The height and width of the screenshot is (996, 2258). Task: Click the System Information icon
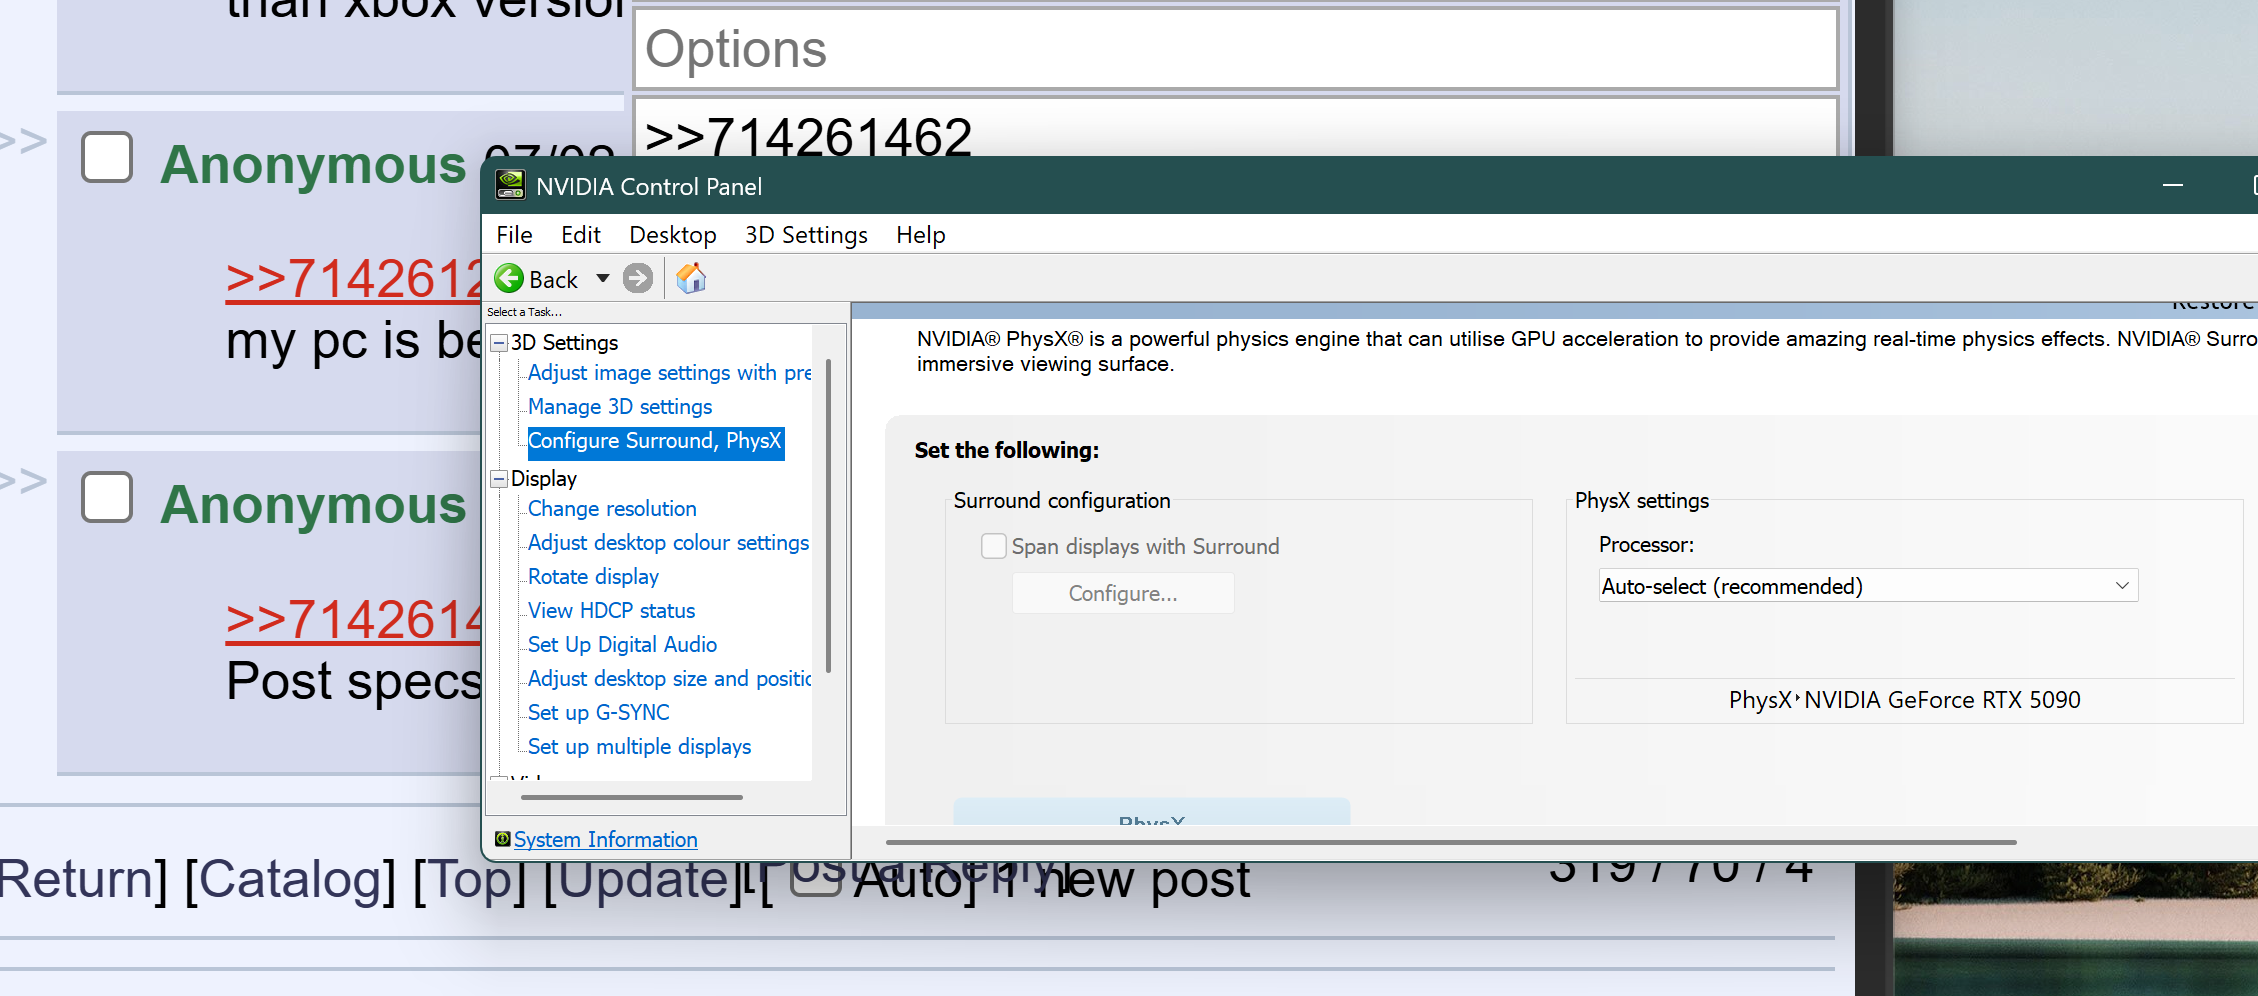point(503,839)
